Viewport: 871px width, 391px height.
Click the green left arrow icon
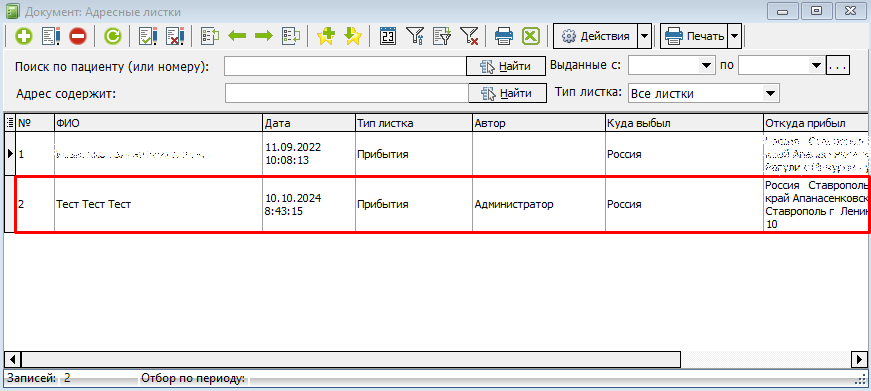coord(237,37)
